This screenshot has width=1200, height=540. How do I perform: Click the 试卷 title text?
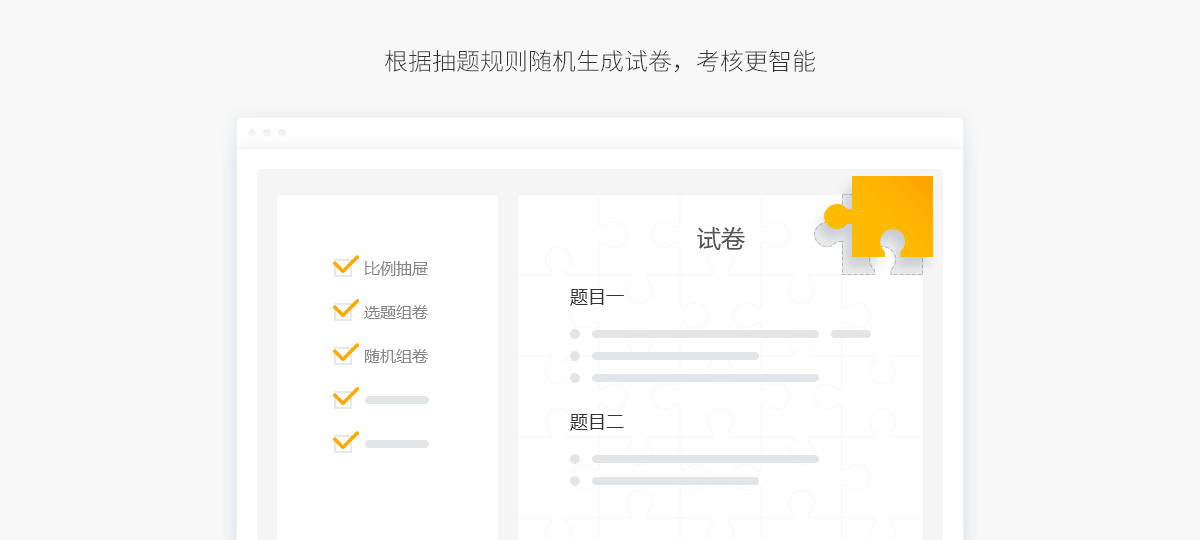tap(721, 239)
